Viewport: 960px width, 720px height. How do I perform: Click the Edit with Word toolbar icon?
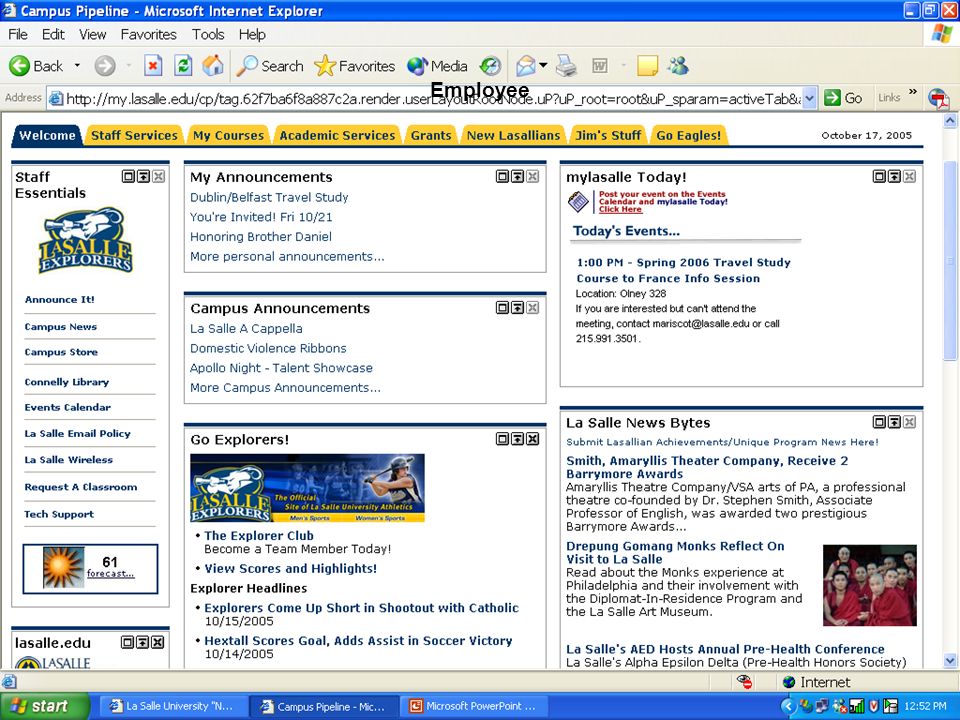click(x=599, y=66)
